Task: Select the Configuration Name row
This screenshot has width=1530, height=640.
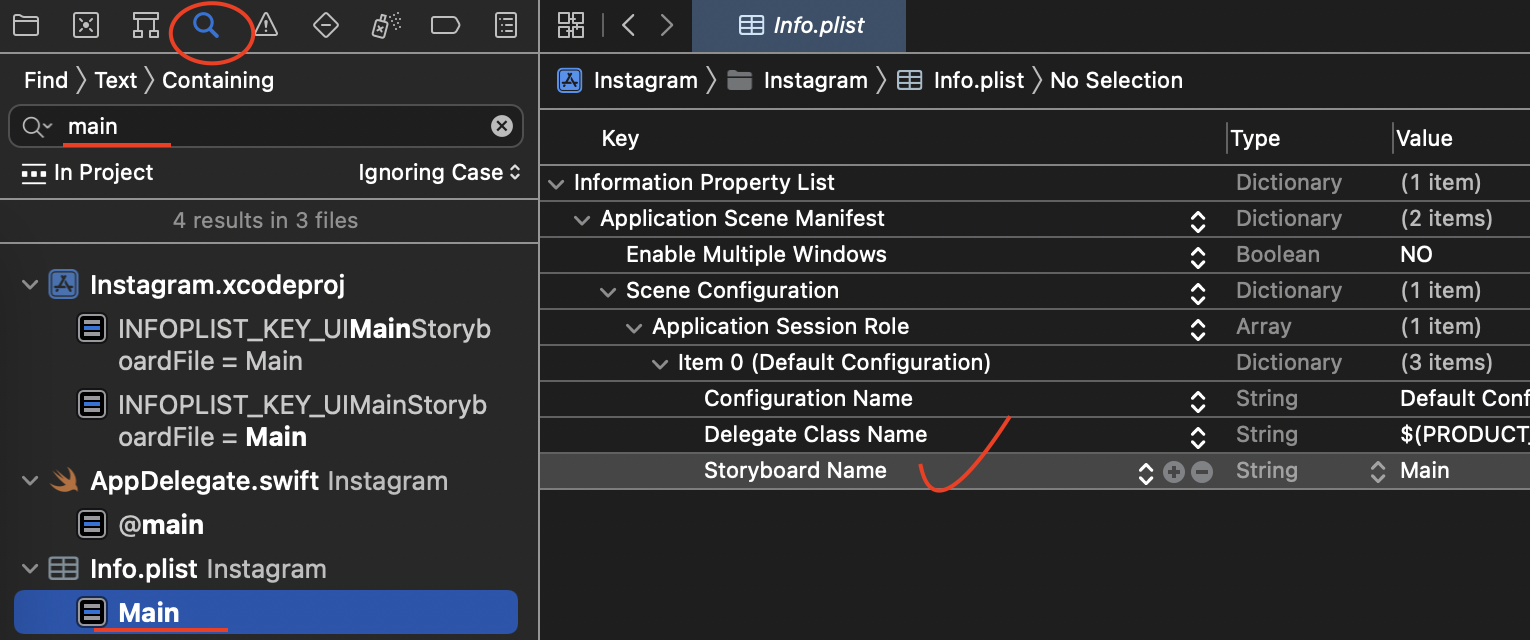Action: click(1034, 399)
